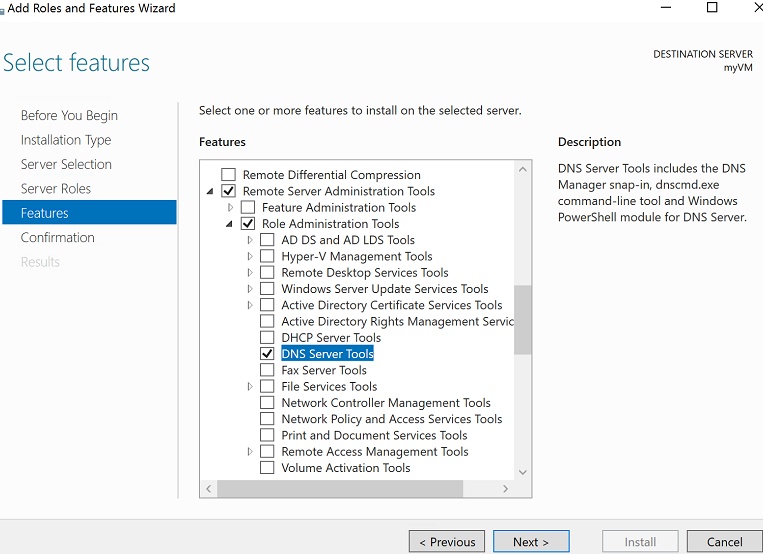
Task: Expand Hyper-V Management Tools node
Action: [x=250, y=256]
